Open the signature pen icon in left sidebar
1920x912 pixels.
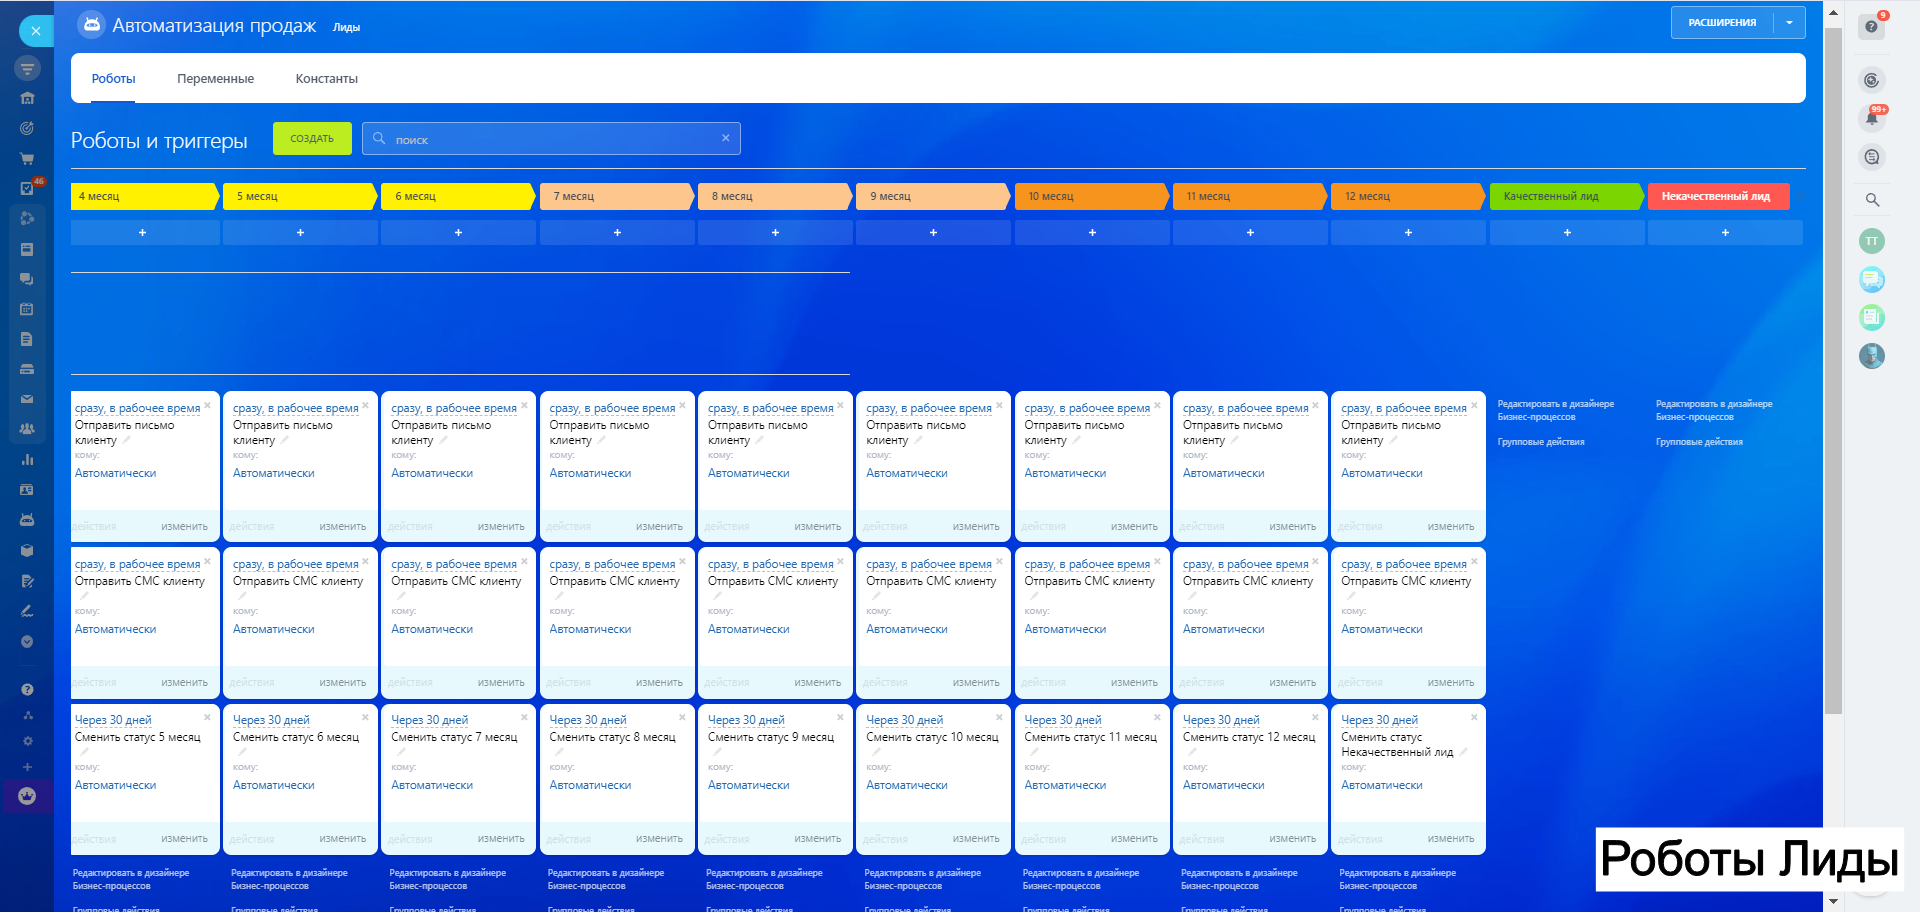coord(27,611)
